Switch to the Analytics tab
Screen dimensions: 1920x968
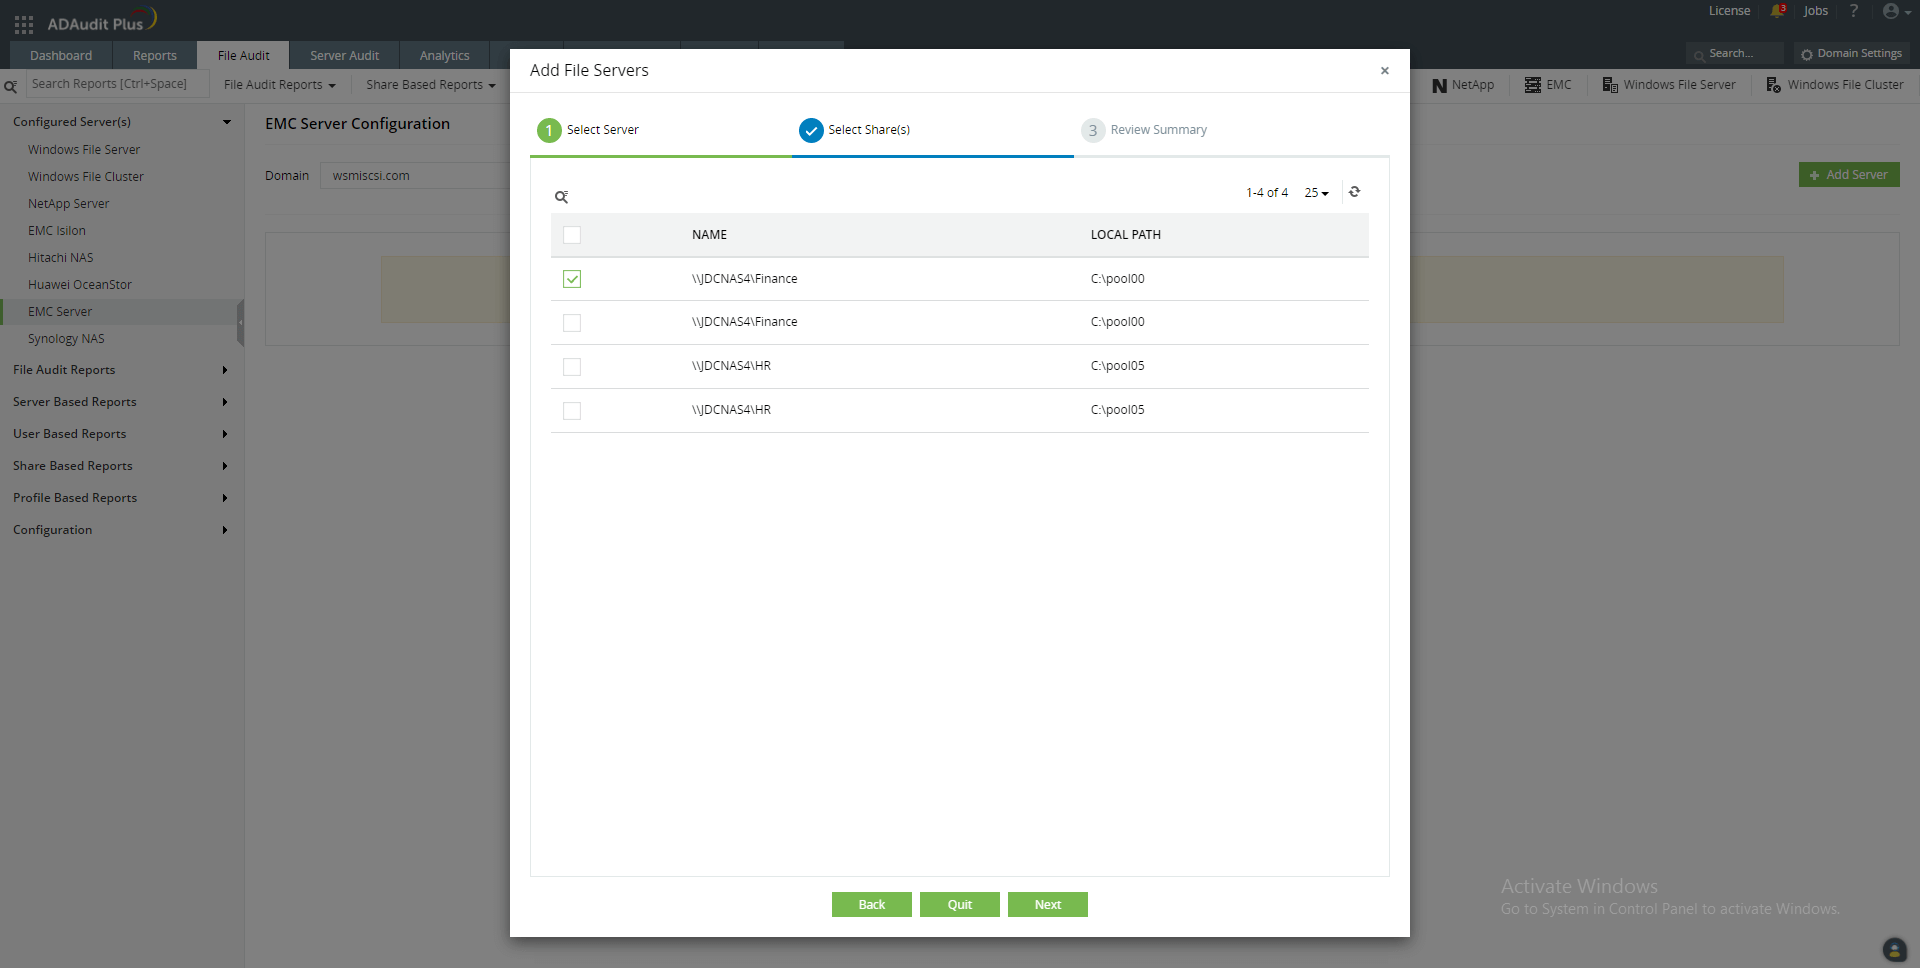click(x=444, y=55)
